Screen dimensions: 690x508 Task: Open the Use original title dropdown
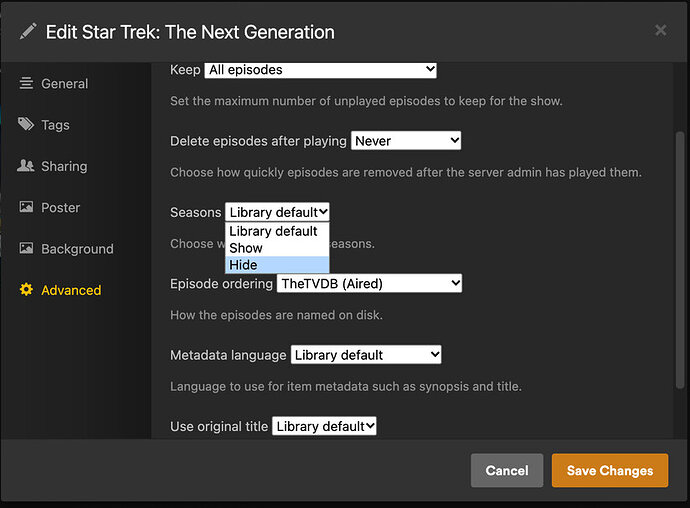click(324, 426)
